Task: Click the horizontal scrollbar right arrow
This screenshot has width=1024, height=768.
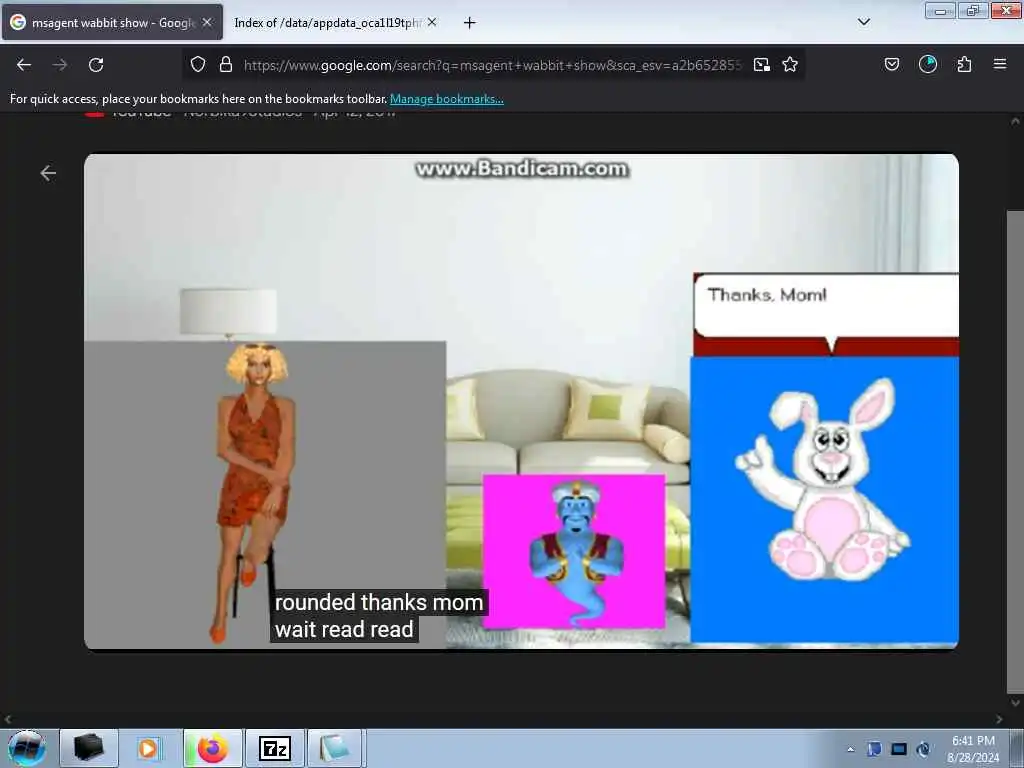Action: pos(999,719)
